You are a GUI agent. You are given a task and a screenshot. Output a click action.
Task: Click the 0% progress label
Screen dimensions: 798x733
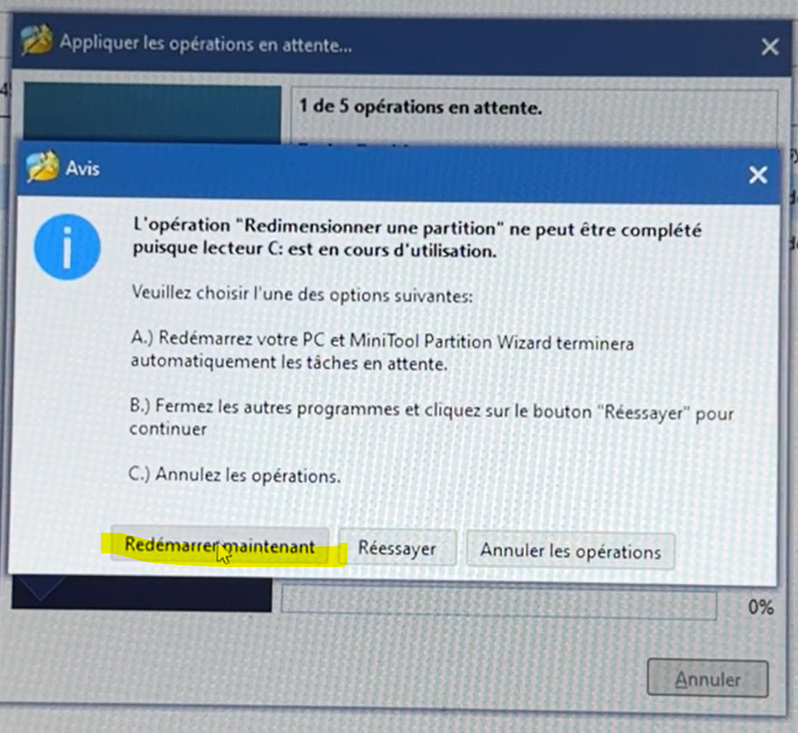coord(760,607)
